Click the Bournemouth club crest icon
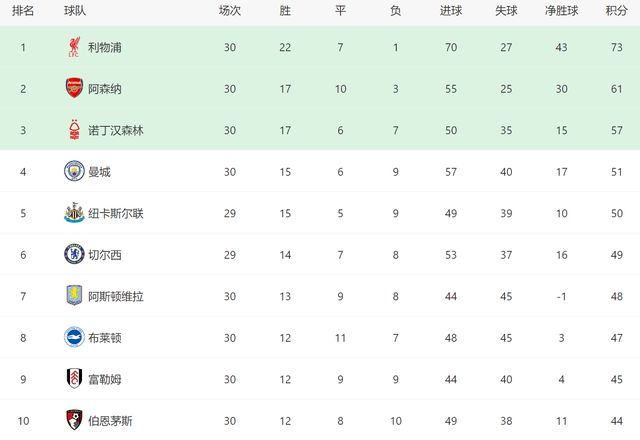 coord(74,420)
